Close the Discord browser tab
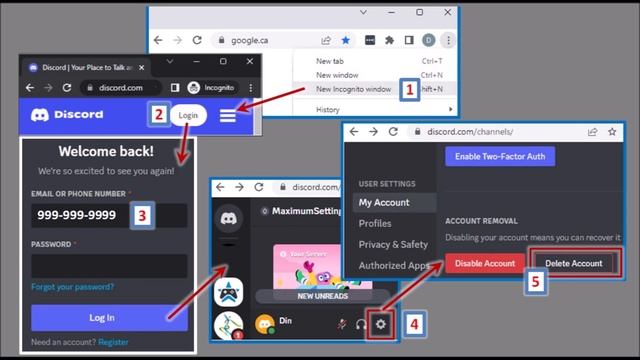 141,67
